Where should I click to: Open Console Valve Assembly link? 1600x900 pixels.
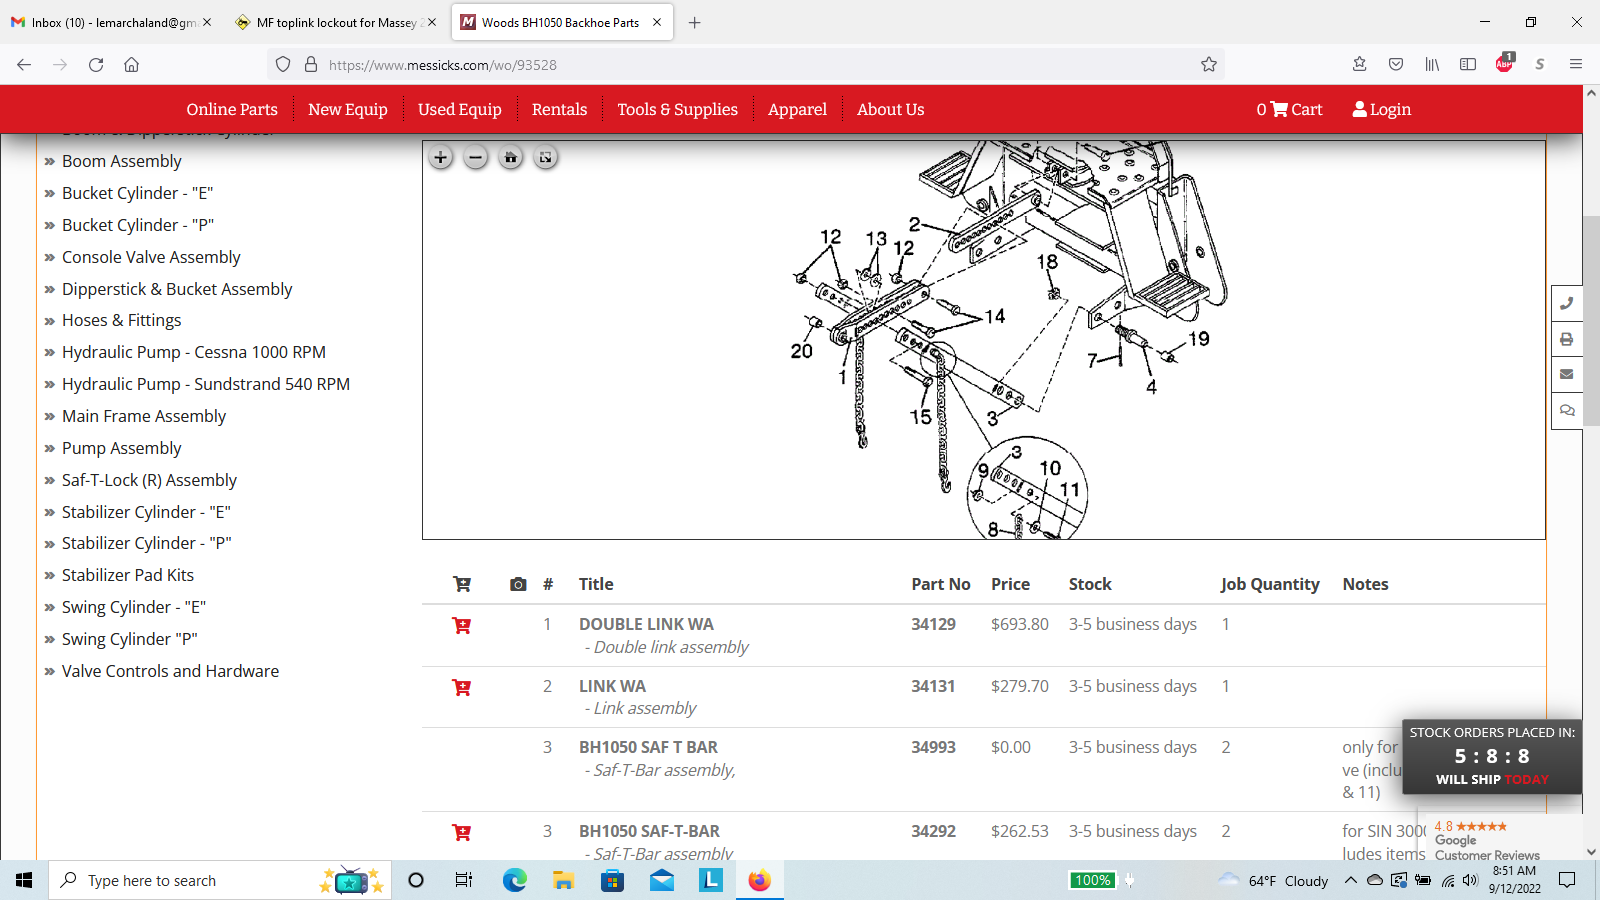coord(151,257)
